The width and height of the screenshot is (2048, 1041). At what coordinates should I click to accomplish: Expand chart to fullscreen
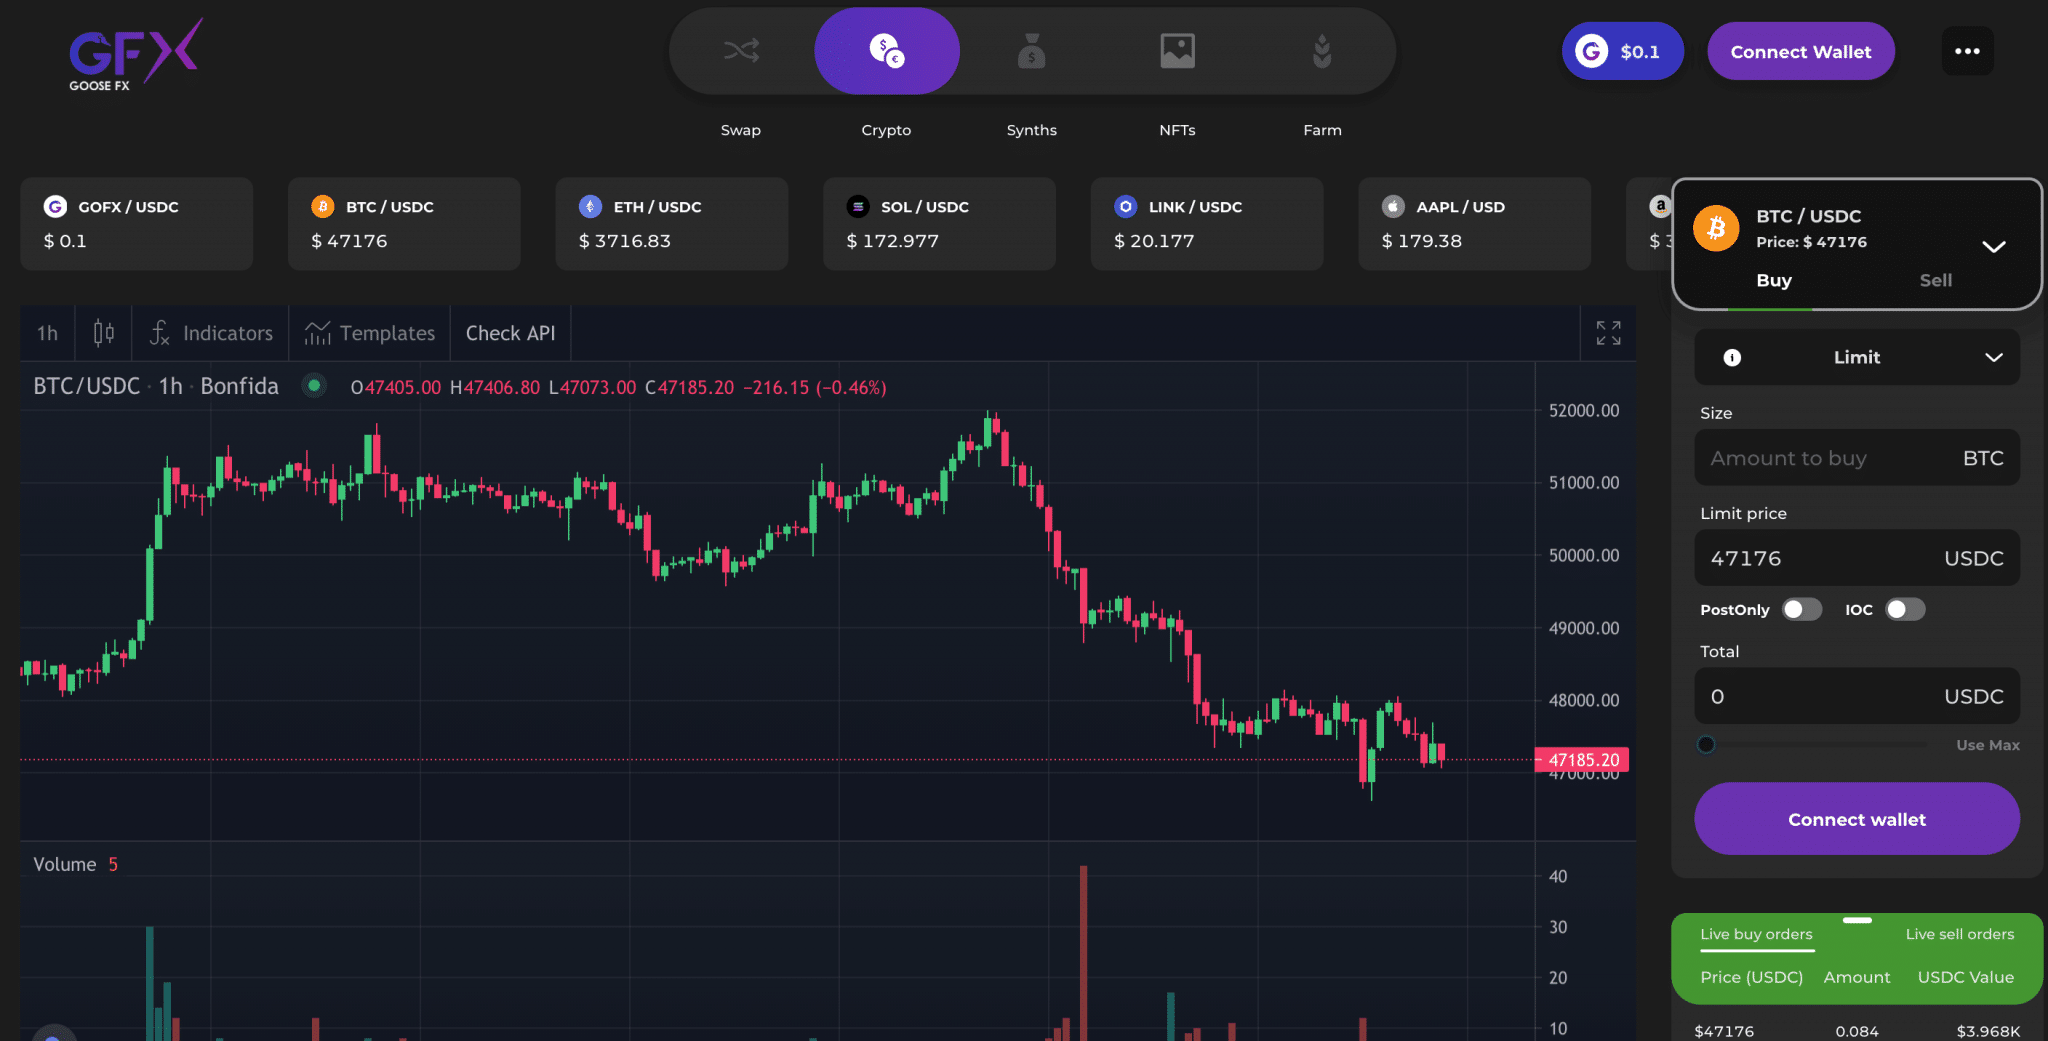tap(1608, 333)
